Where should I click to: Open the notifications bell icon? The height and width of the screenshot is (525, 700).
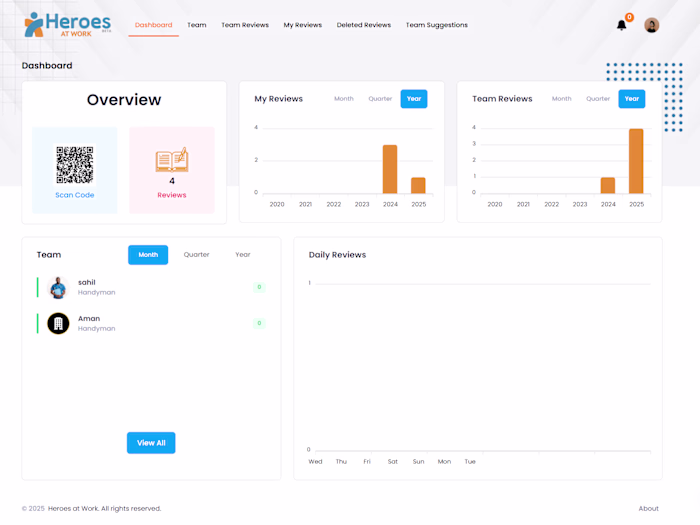[x=621, y=25]
